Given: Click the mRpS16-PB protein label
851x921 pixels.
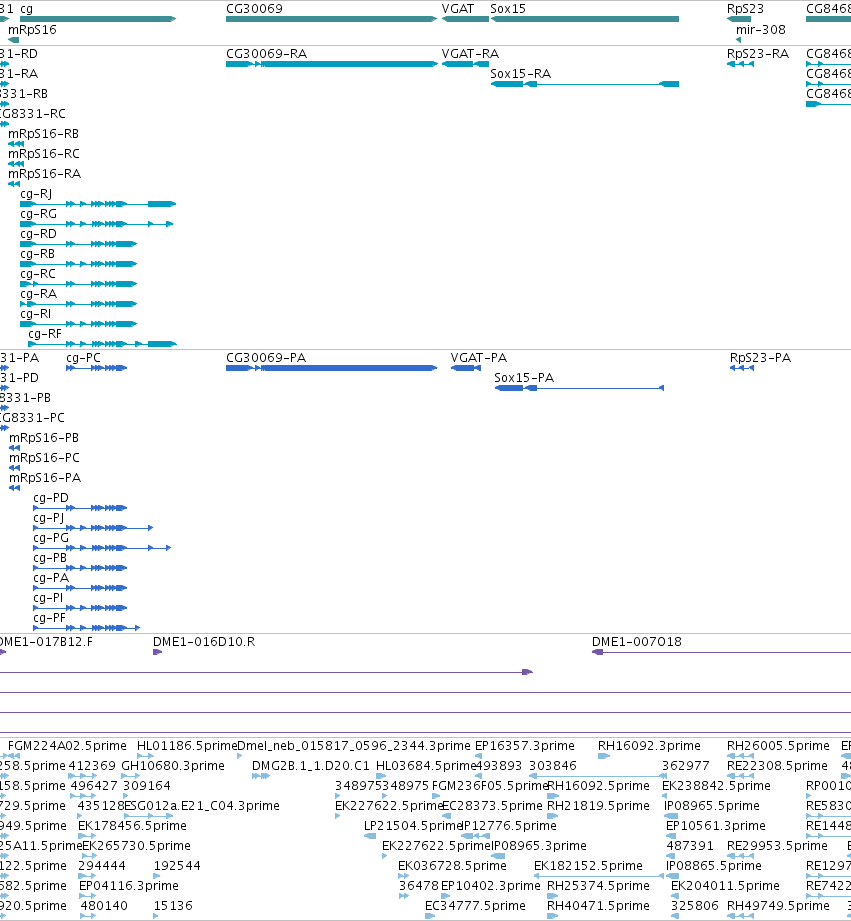Looking at the screenshot, I should point(44,438).
